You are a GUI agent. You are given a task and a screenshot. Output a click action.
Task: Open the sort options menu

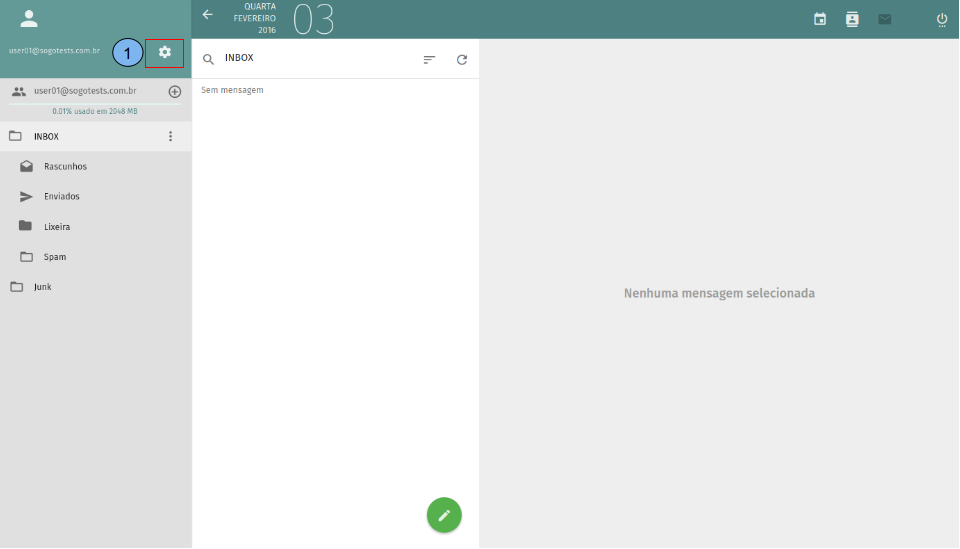[x=429, y=59]
